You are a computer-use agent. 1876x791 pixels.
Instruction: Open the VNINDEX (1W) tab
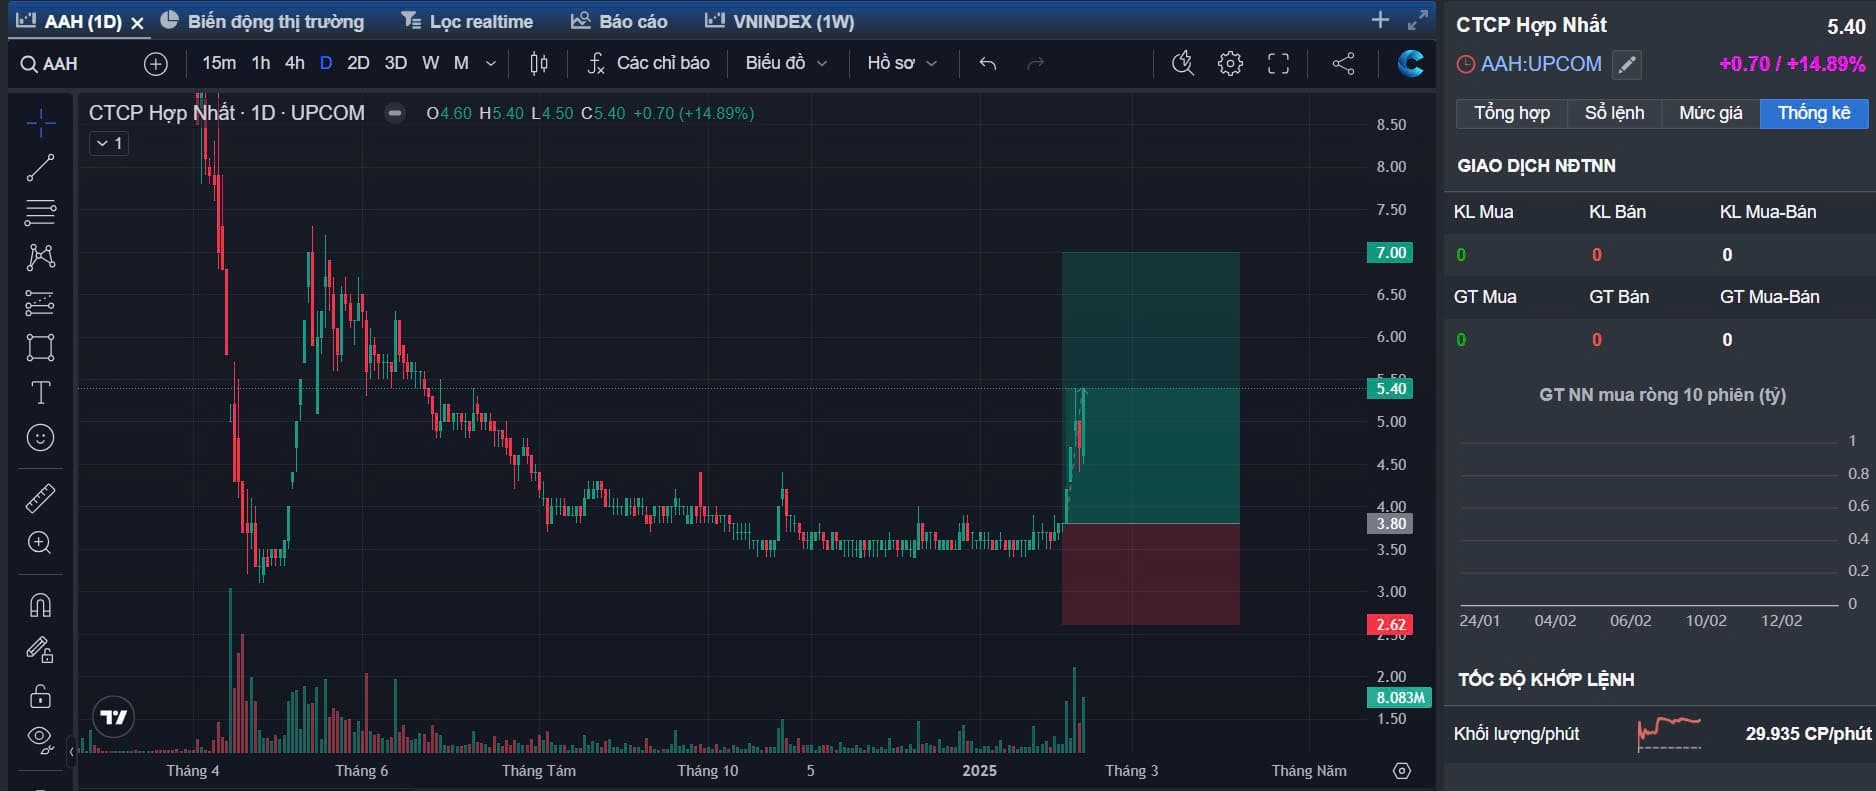tap(780, 21)
